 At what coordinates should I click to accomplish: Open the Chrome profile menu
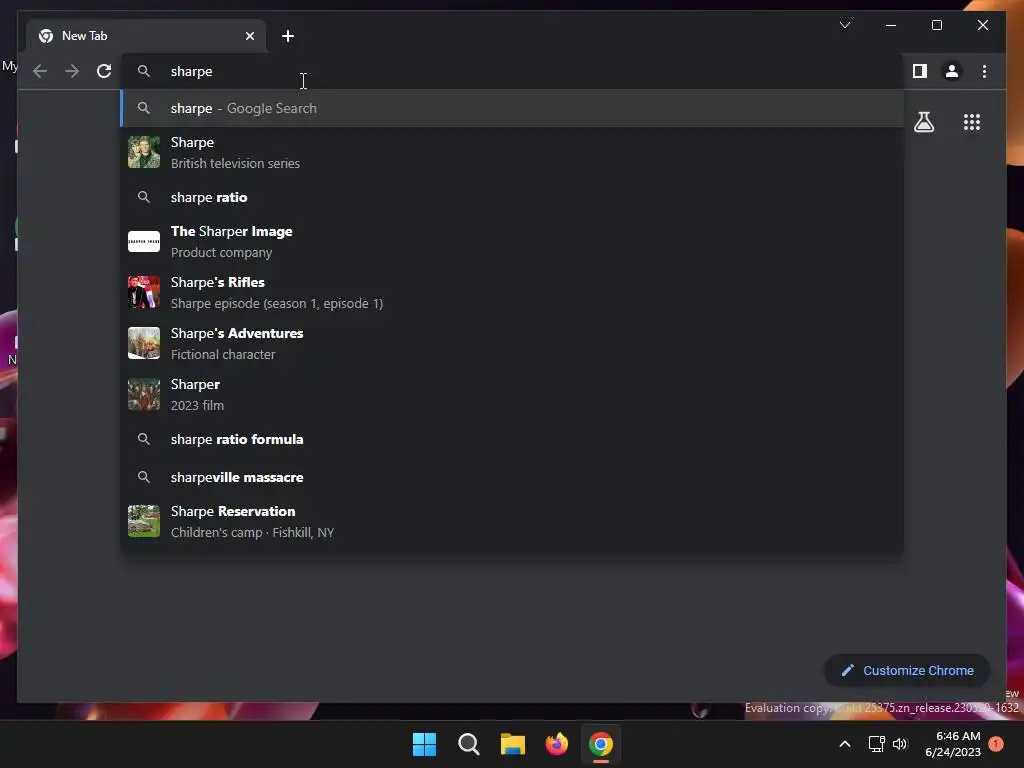coord(952,71)
